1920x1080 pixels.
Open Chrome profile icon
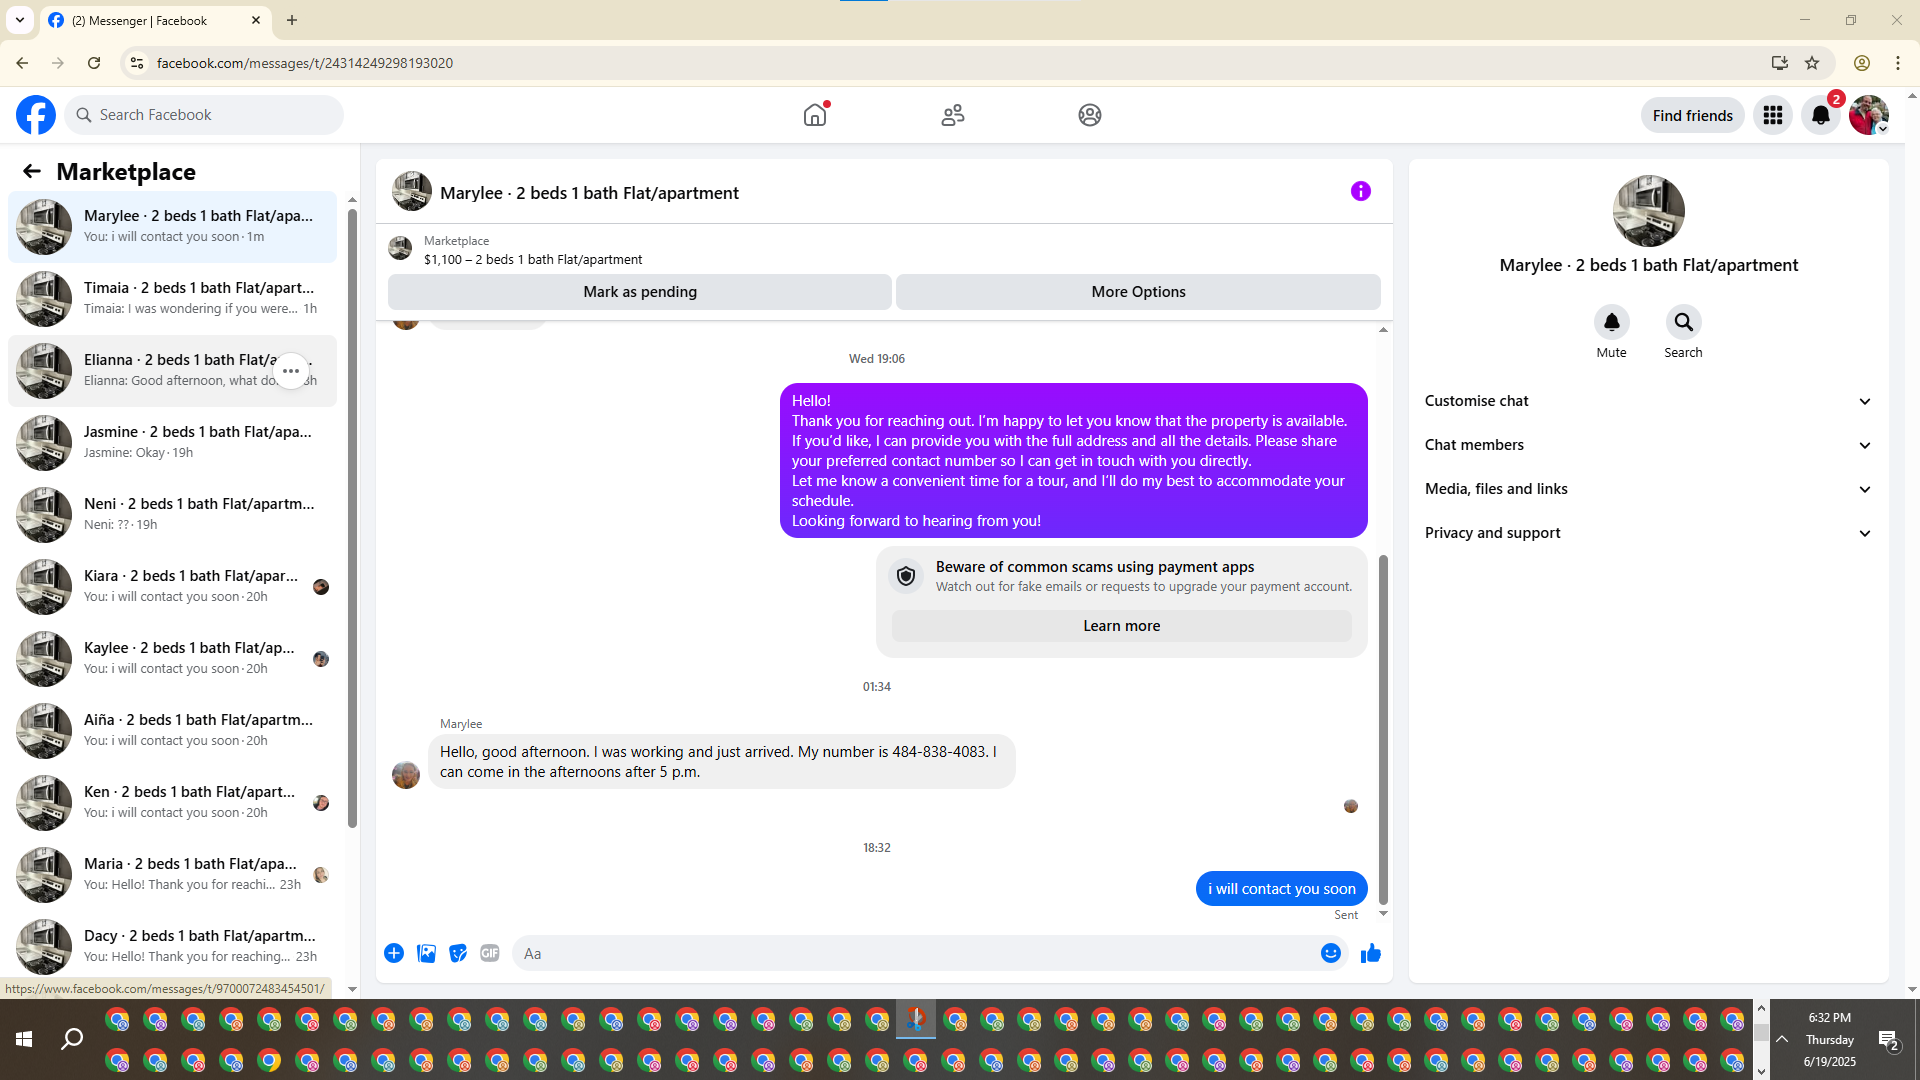[x=1862, y=63]
